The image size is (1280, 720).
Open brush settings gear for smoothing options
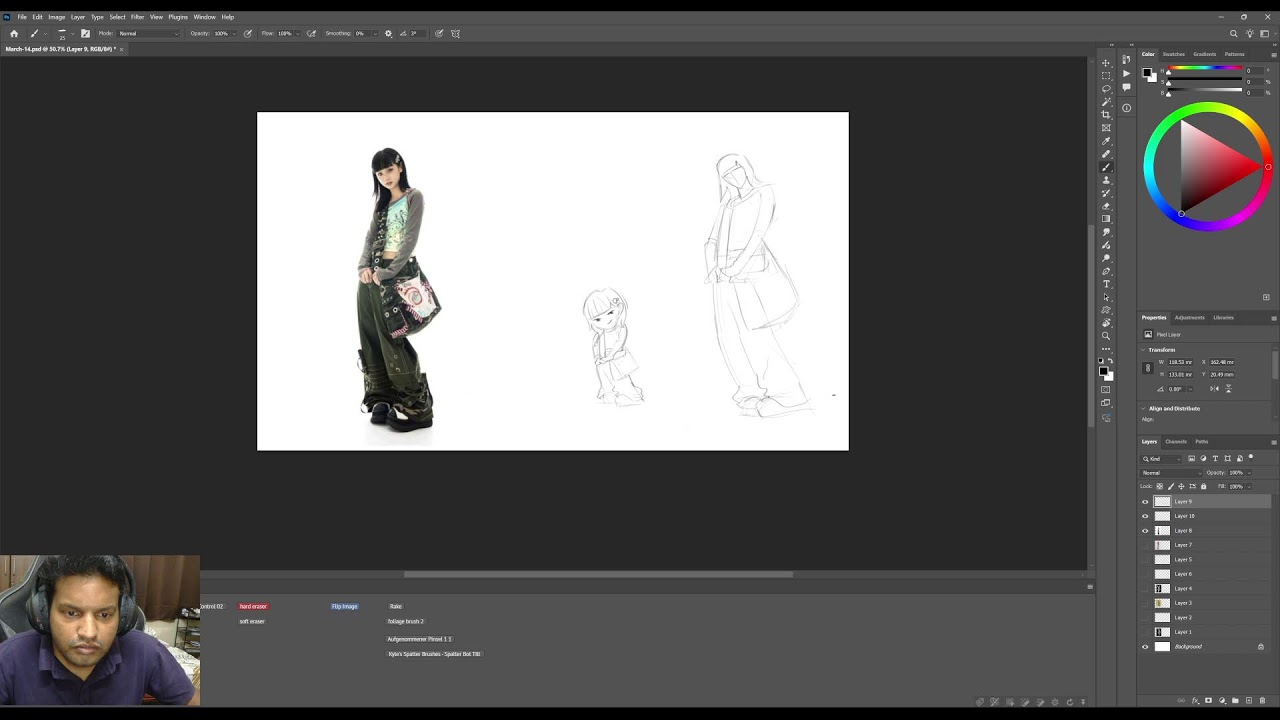coord(388,33)
